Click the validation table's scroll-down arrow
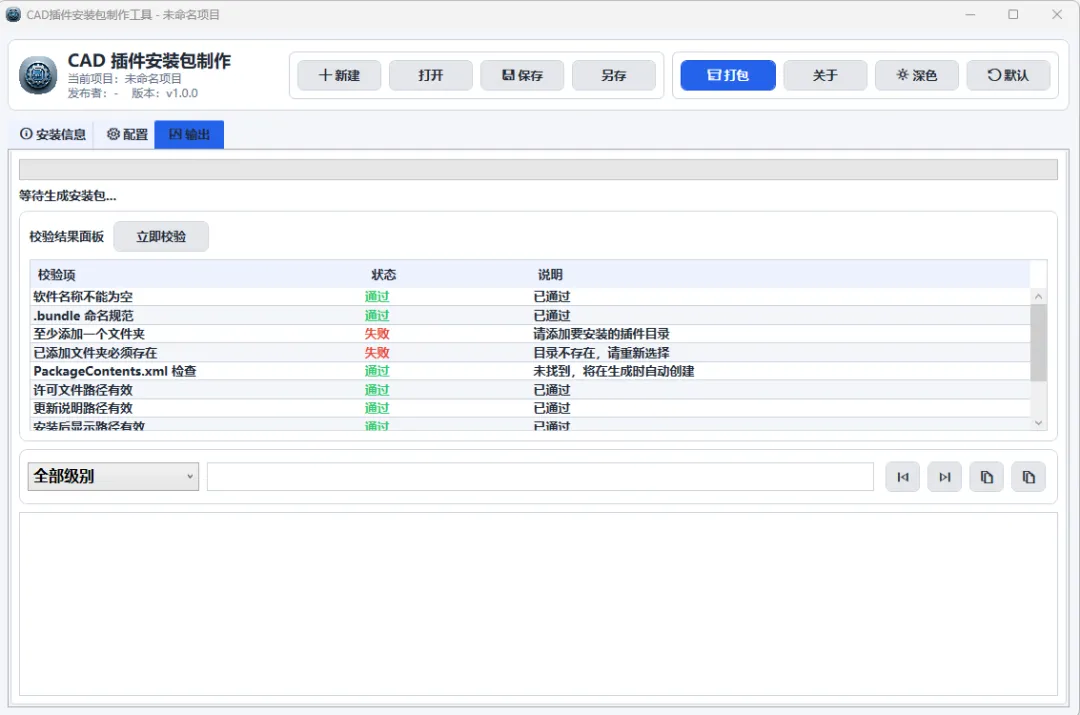The width and height of the screenshot is (1080, 715). (x=1039, y=423)
